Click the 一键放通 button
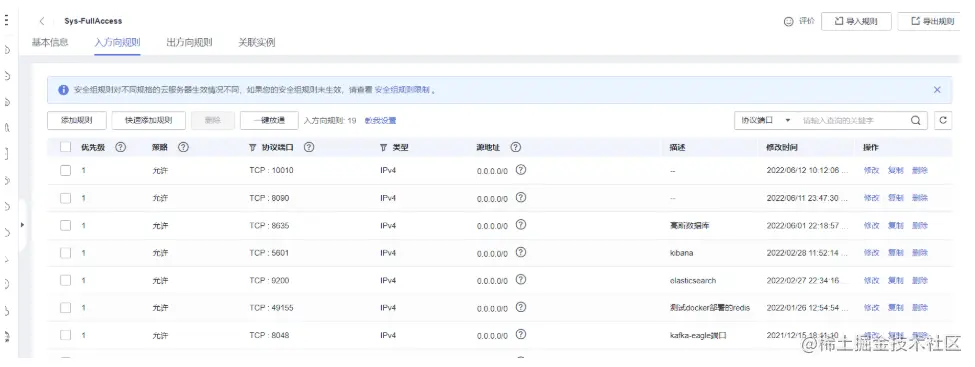Viewport: 975px width, 367px height. (x=269, y=121)
